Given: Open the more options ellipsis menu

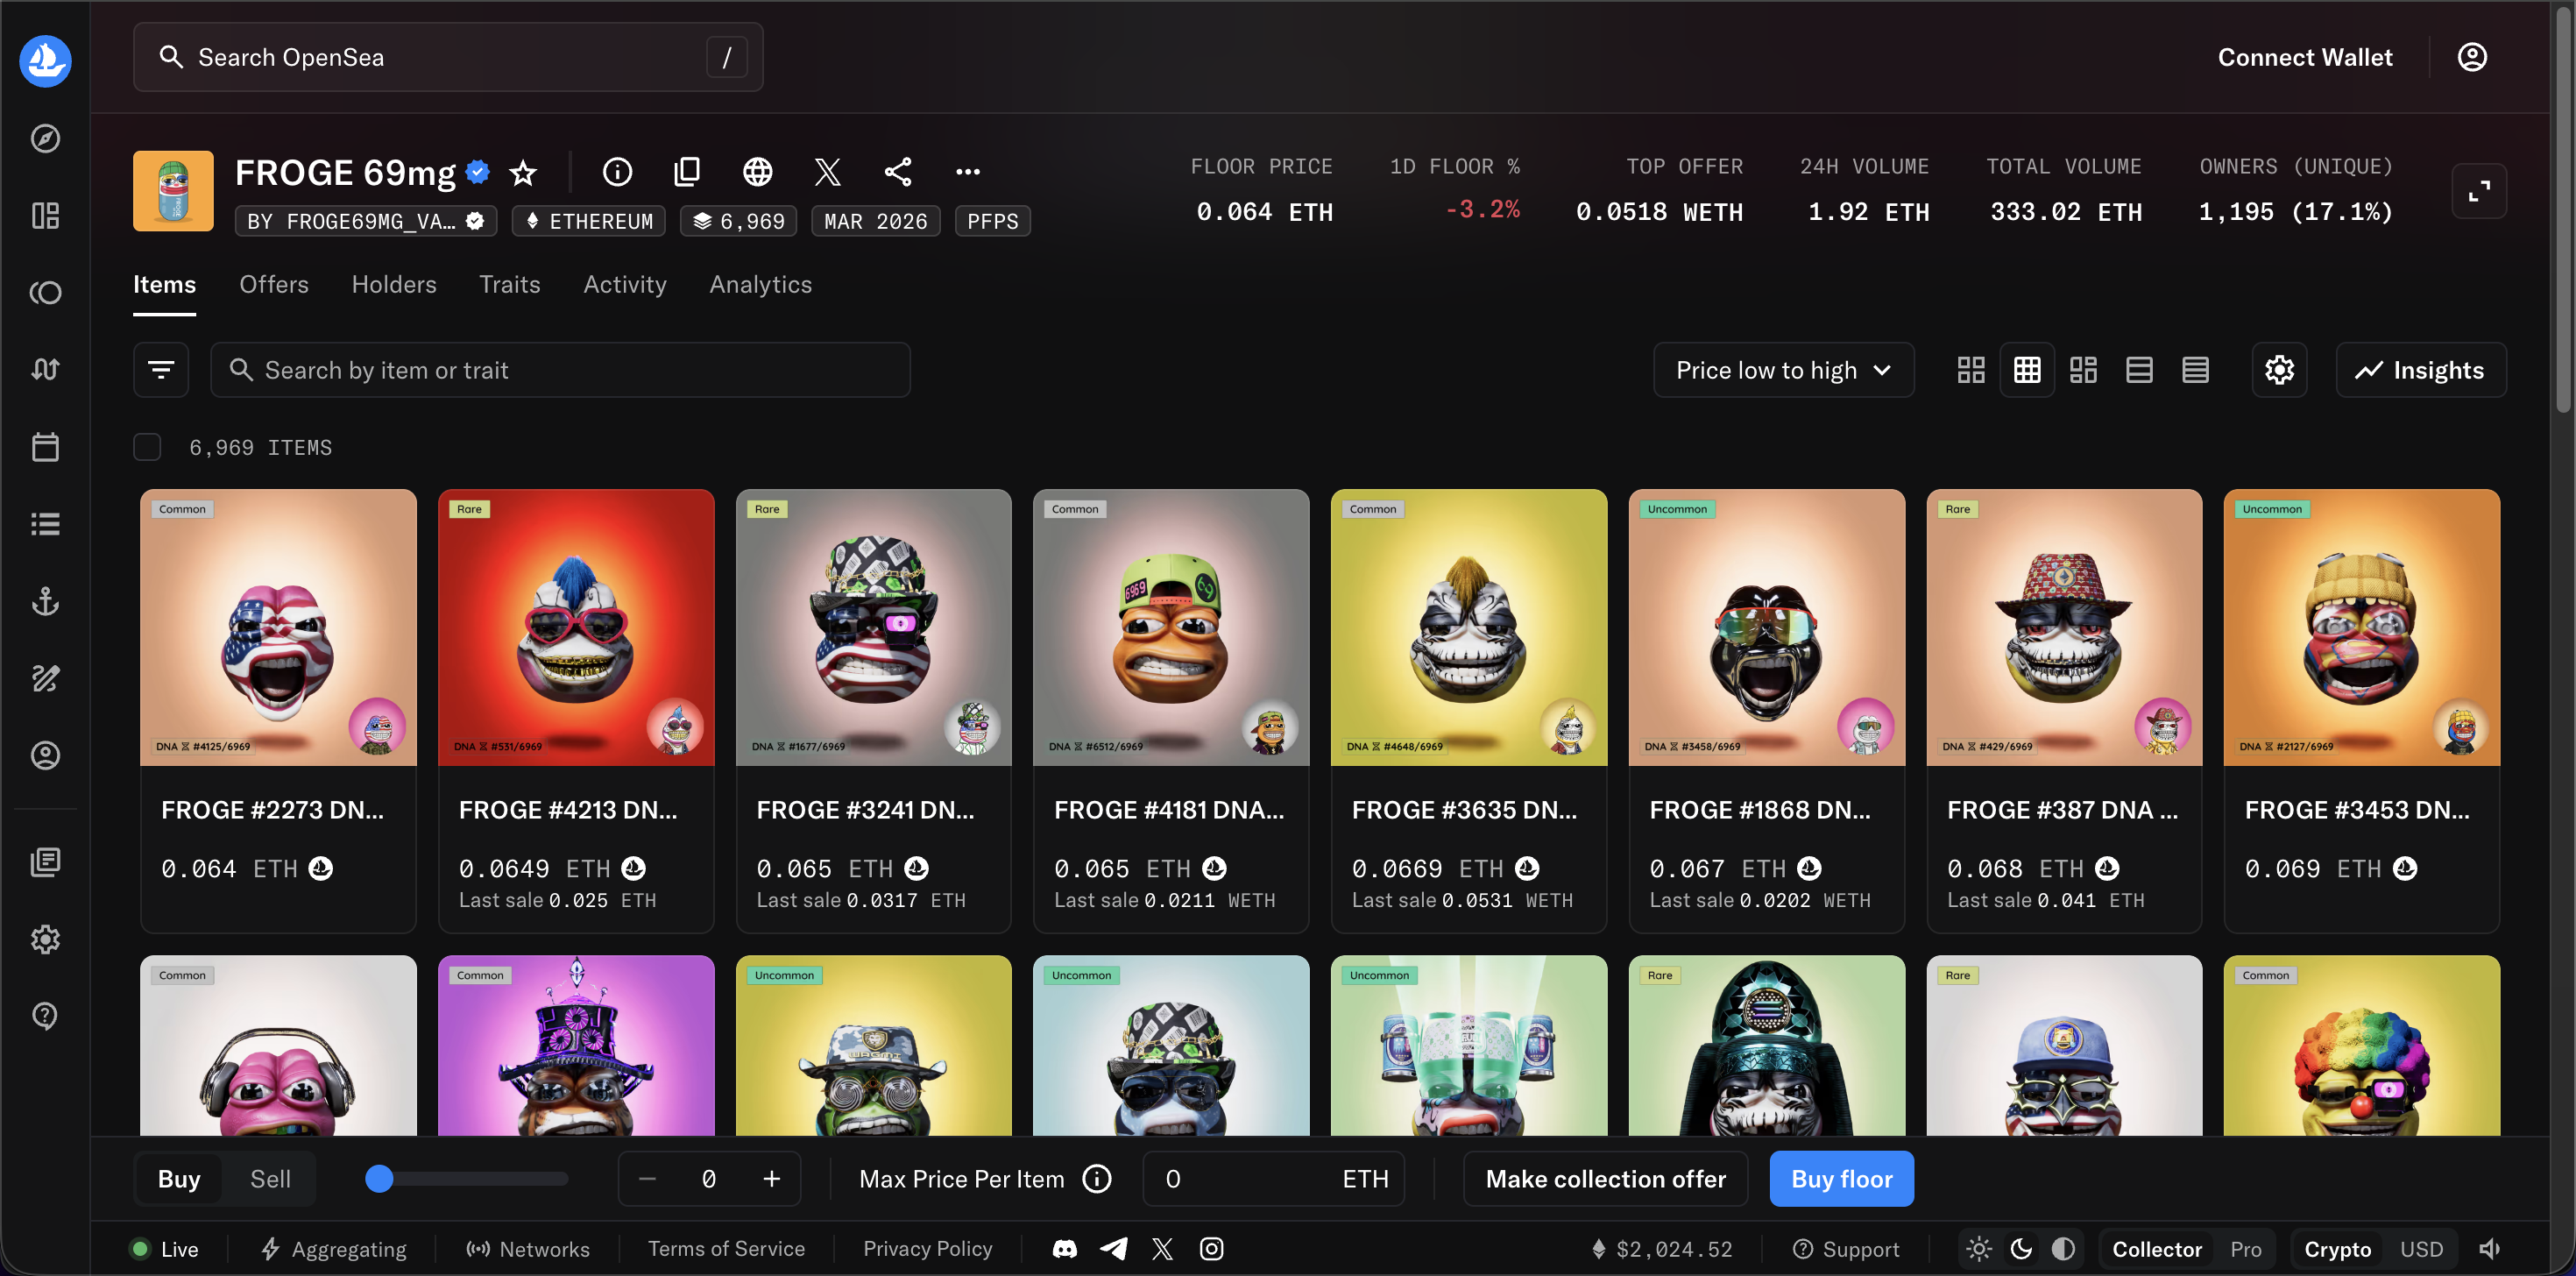Looking at the screenshot, I should (968, 172).
